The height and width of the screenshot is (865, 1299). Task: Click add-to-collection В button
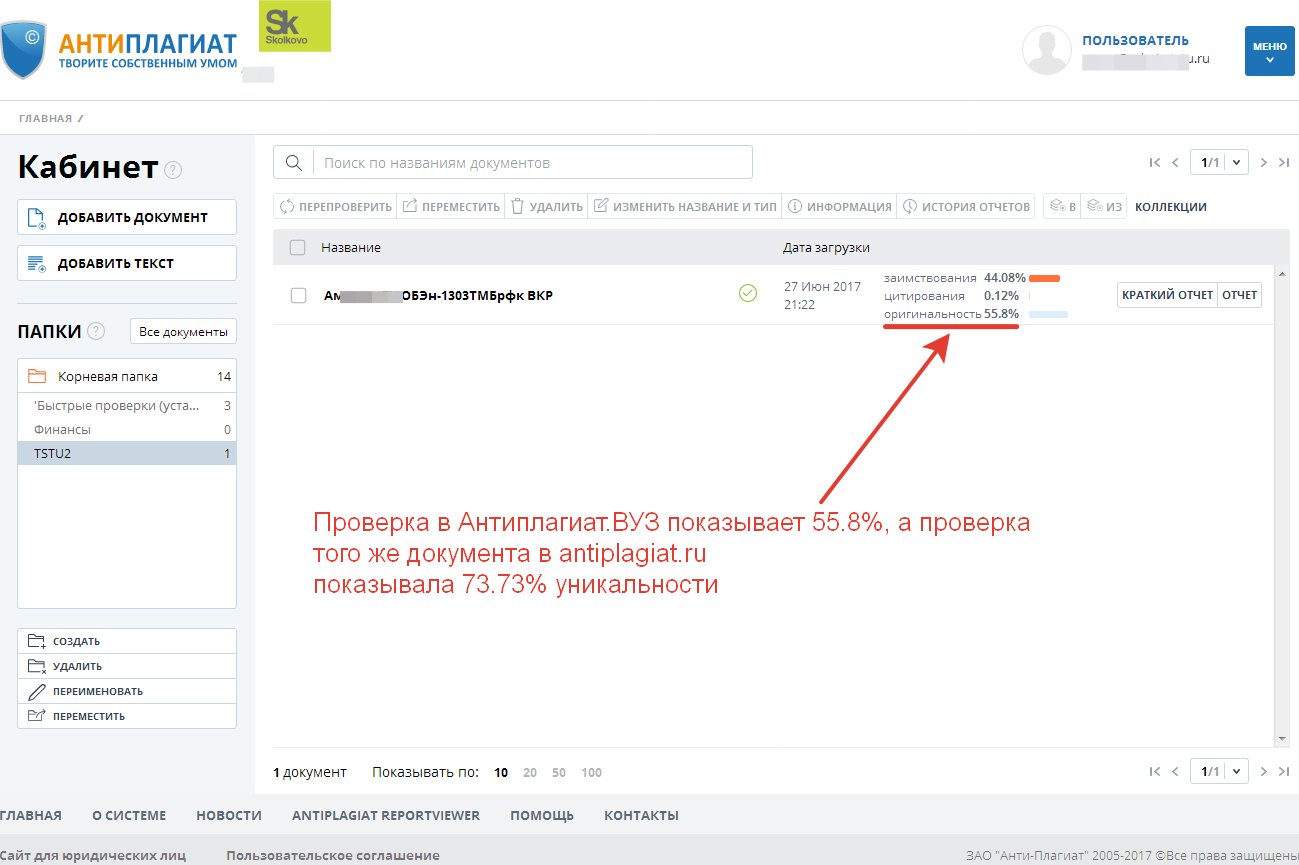pyautogui.click(x=1062, y=206)
